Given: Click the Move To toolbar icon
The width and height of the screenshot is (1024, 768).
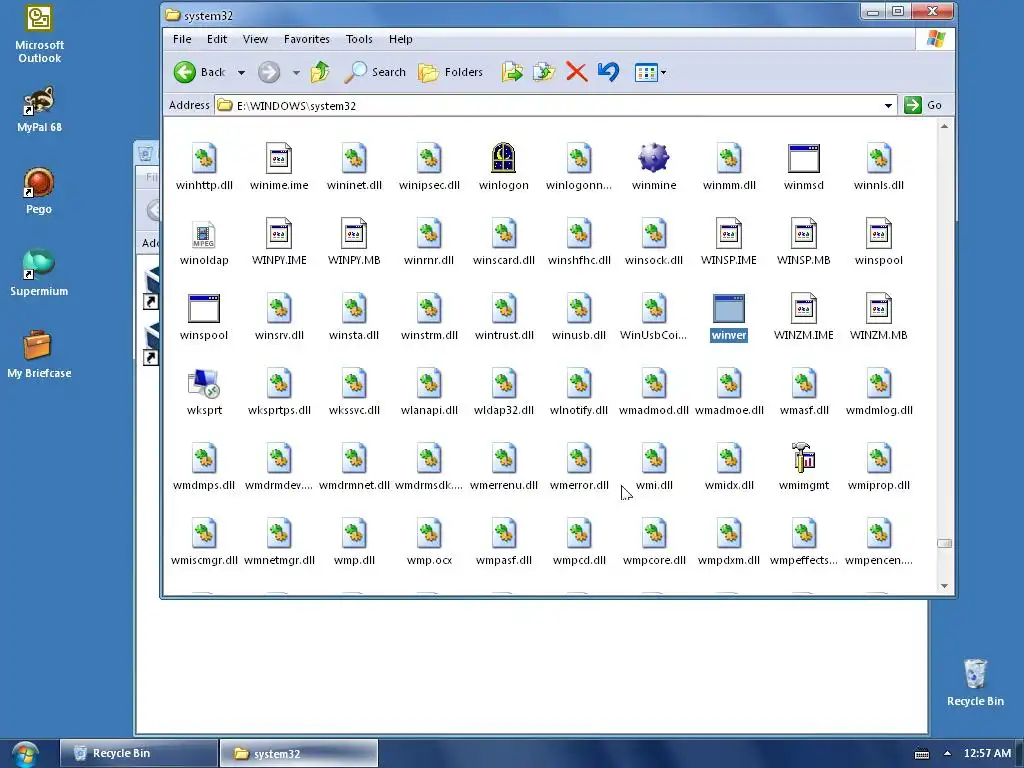Looking at the screenshot, I should coord(513,72).
